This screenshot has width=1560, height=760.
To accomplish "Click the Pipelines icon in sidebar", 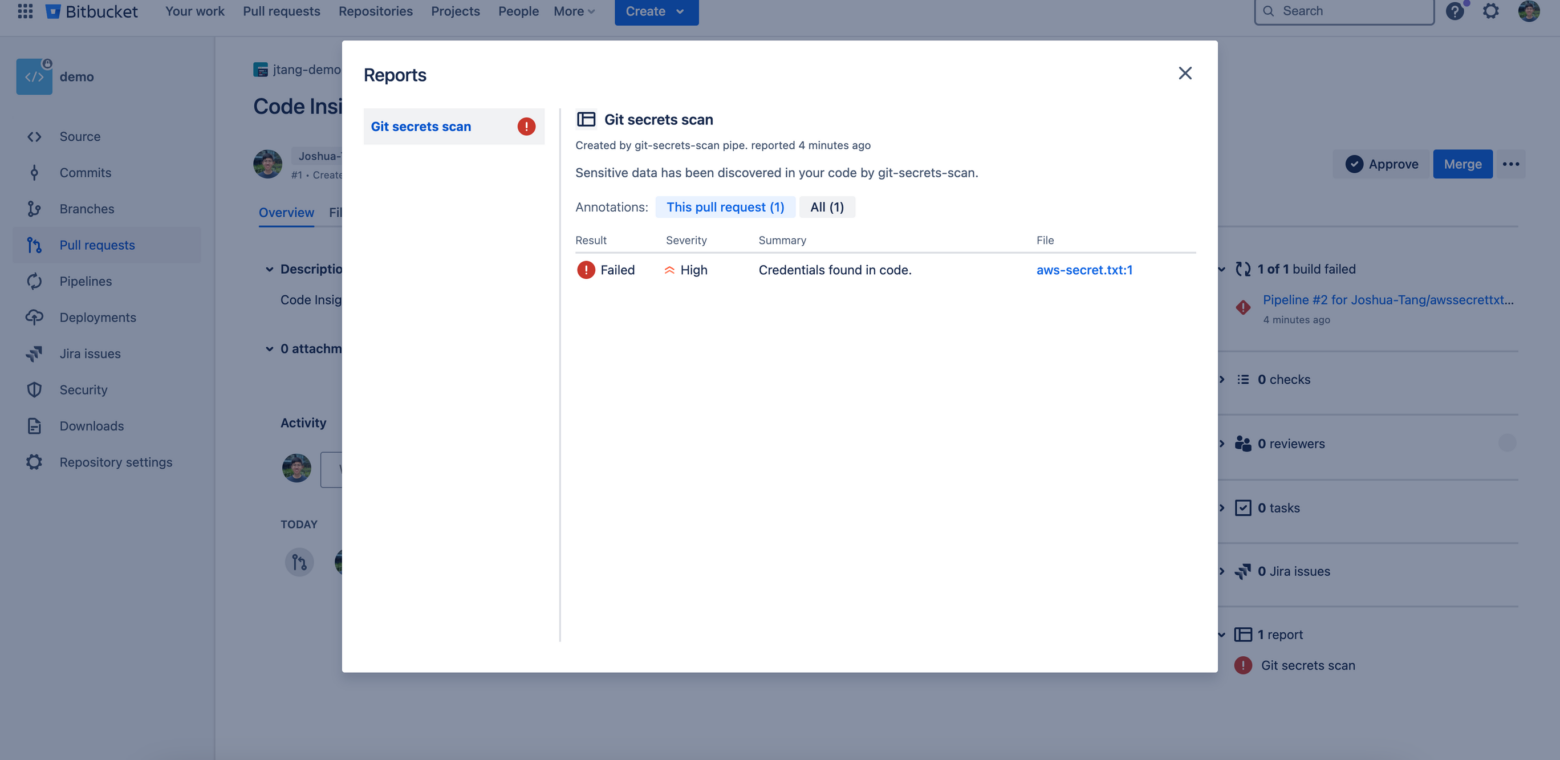I will click(x=34, y=281).
